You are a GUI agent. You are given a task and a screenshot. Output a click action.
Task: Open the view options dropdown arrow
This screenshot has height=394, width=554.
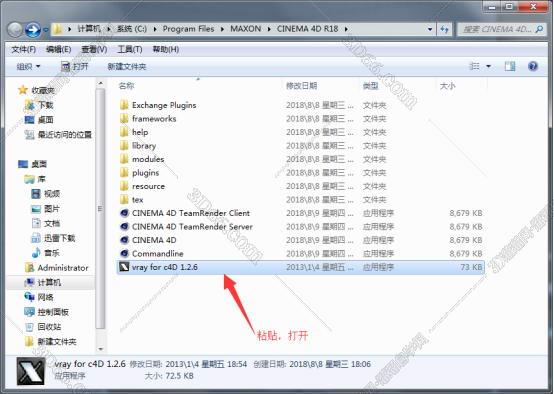[x=488, y=66]
